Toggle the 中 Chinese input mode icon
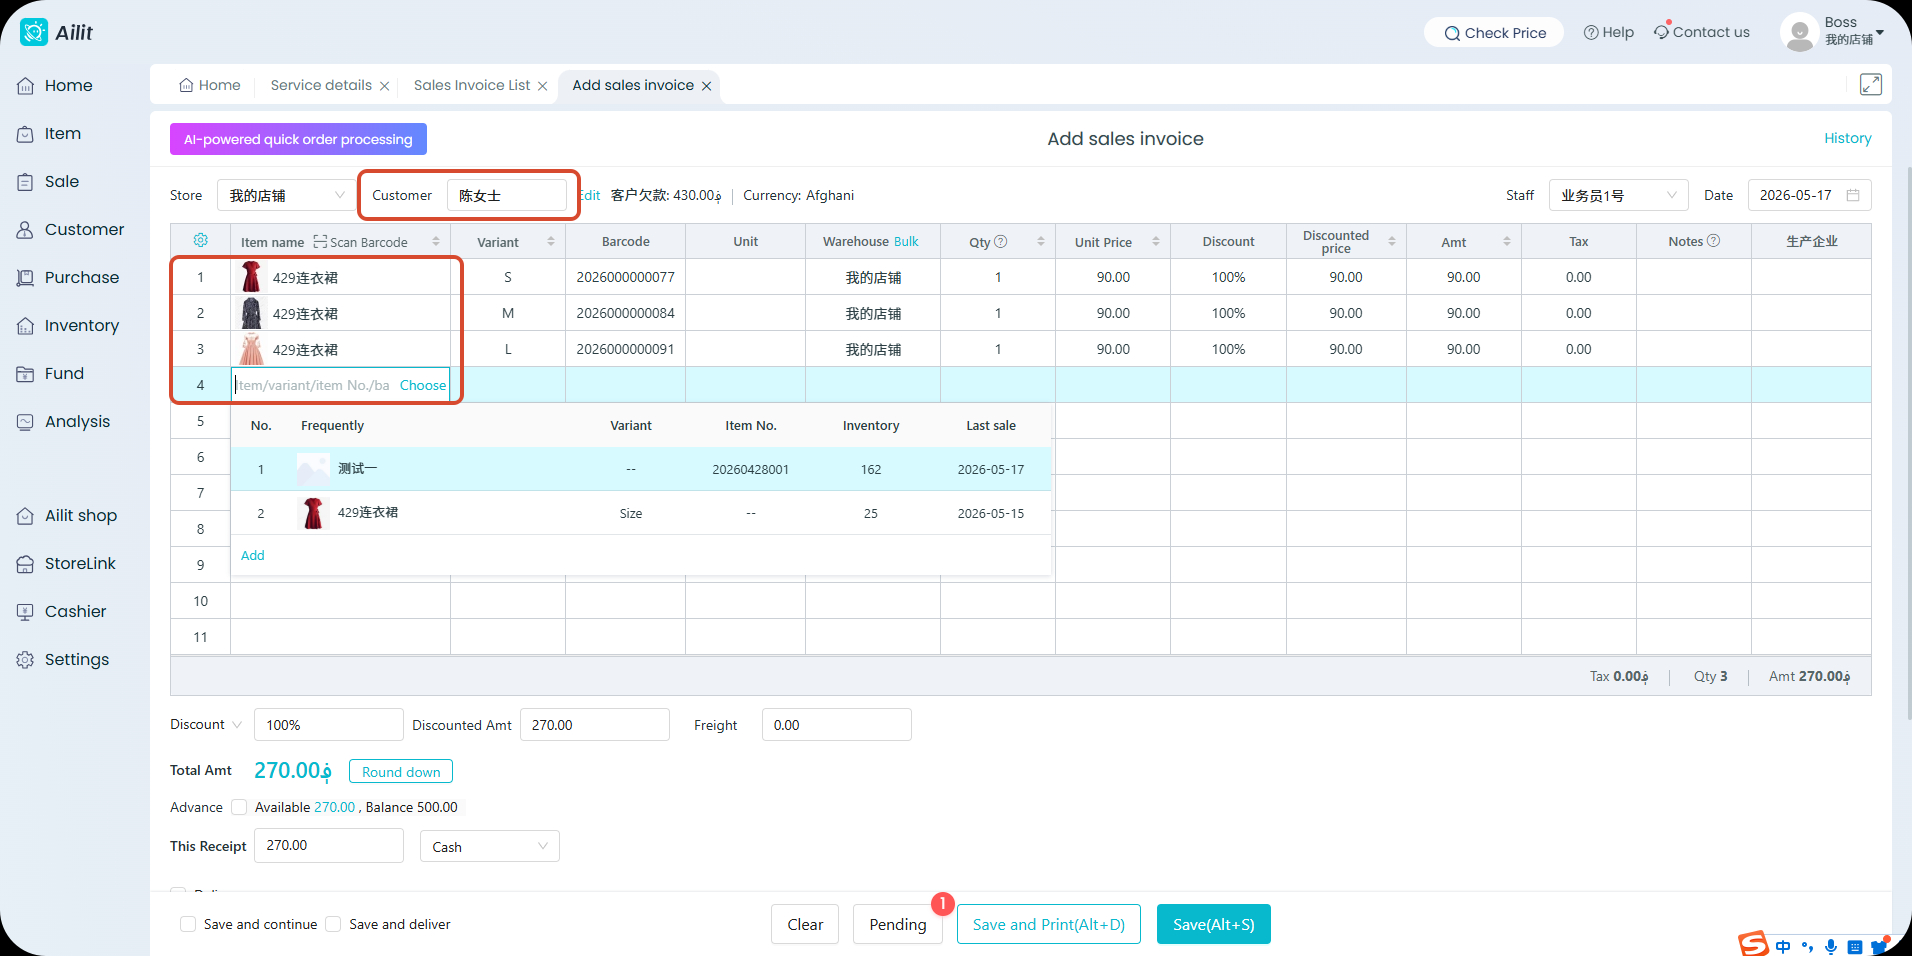This screenshot has width=1912, height=956. [1783, 947]
